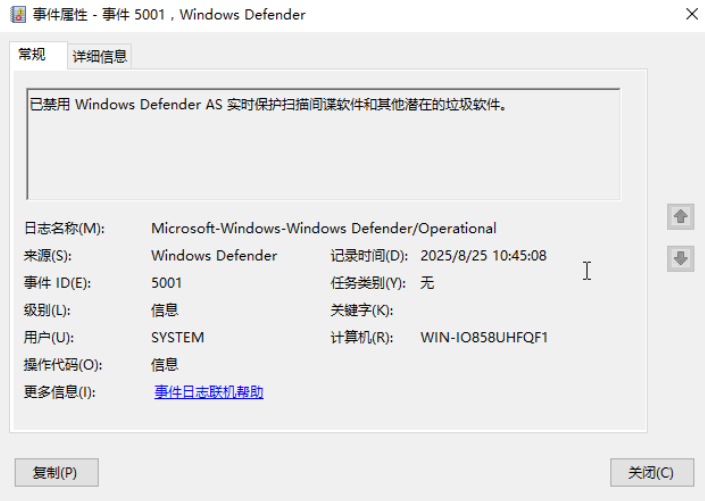Click the 日志名称(M) label

click(x=64, y=228)
